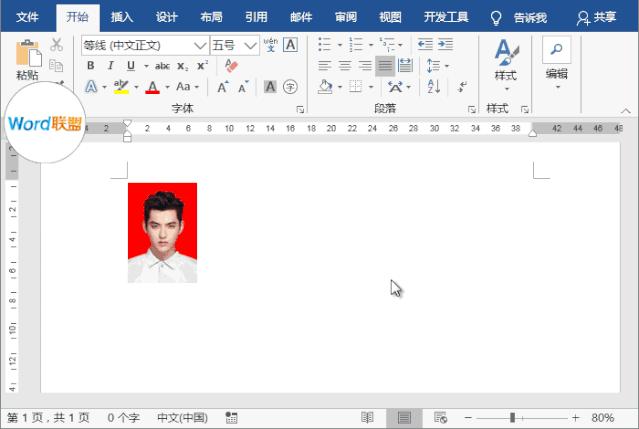639x429 pixels.
Task: Click the Clear Formatting eraser icon
Action: point(231,66)
